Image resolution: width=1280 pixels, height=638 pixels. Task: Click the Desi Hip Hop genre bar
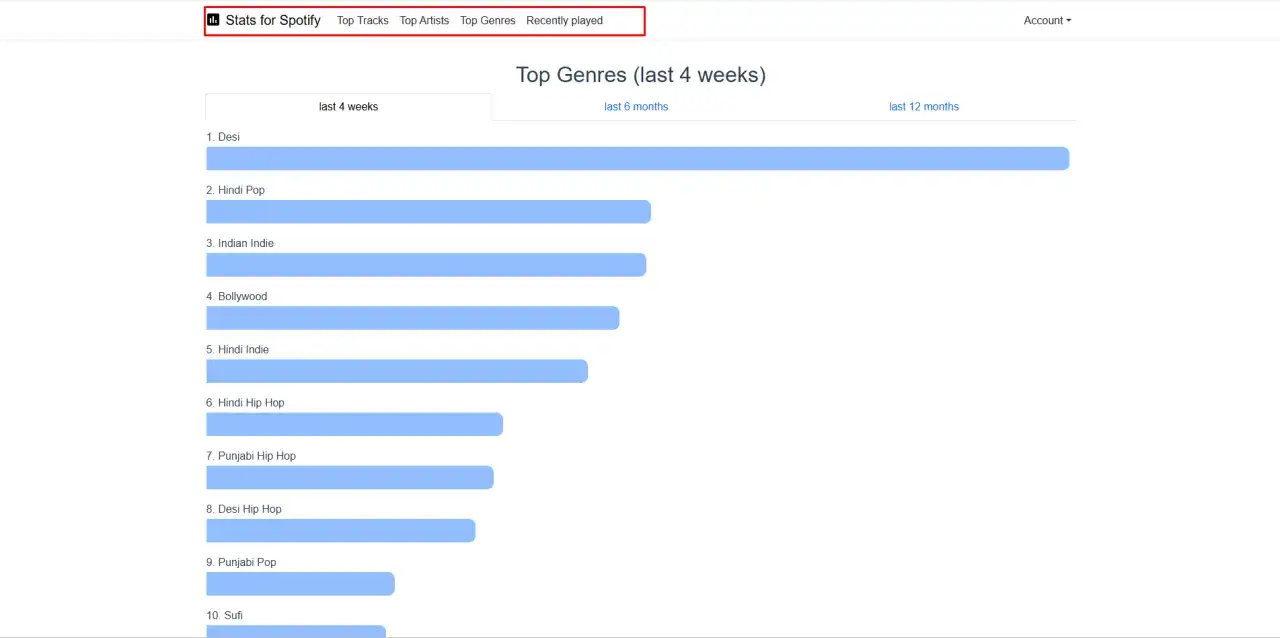341,530
